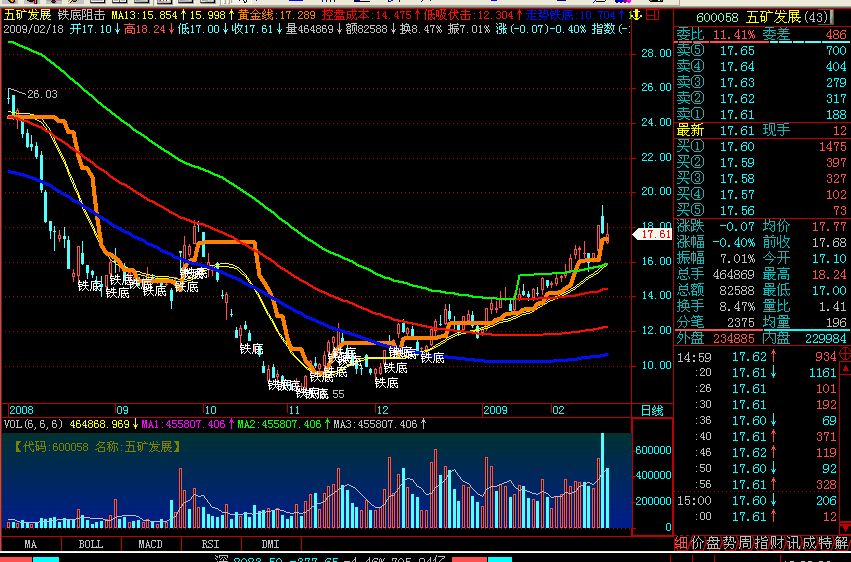Switch to the RSI indicator tab
This screenshot has width=851, height=562.
point(211,544)
